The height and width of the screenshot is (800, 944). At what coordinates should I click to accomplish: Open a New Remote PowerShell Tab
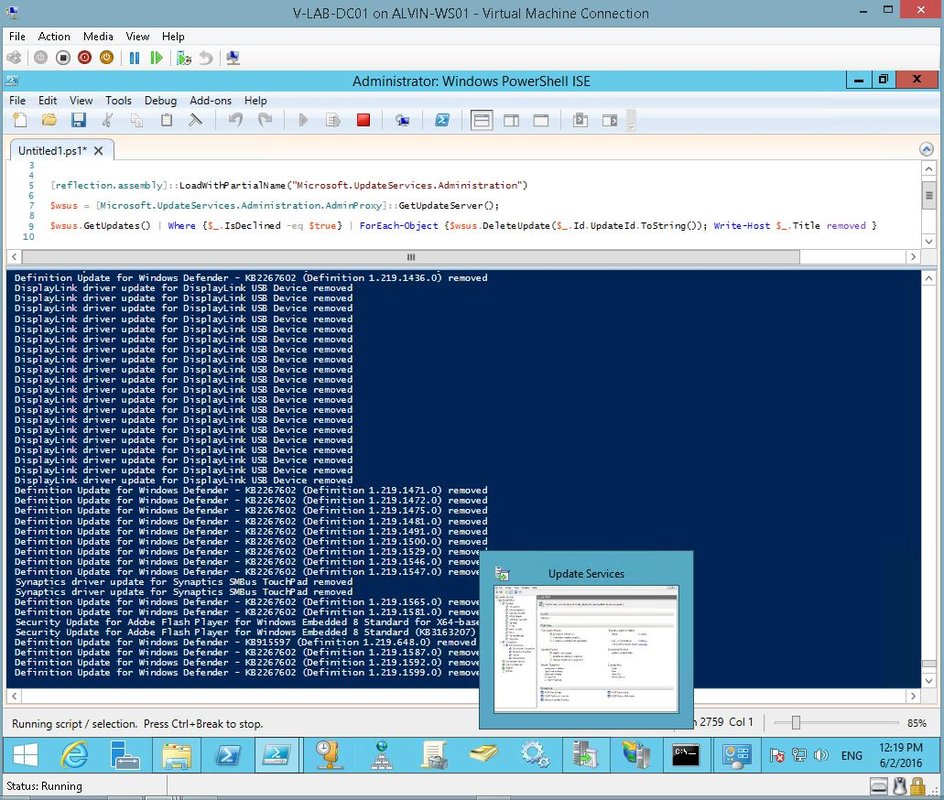coord(402,121)
